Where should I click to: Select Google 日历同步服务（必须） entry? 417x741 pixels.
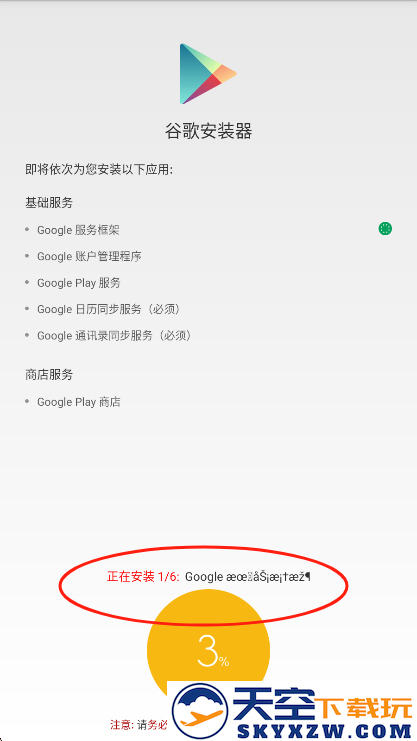coord(109,309)
